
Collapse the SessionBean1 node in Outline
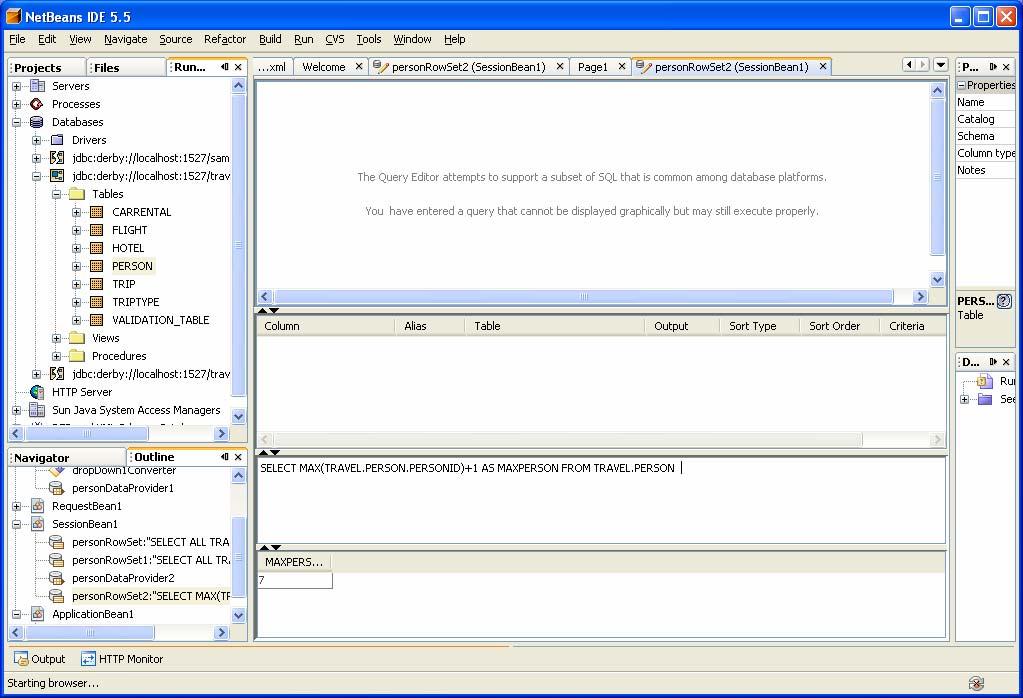point(17,524)
